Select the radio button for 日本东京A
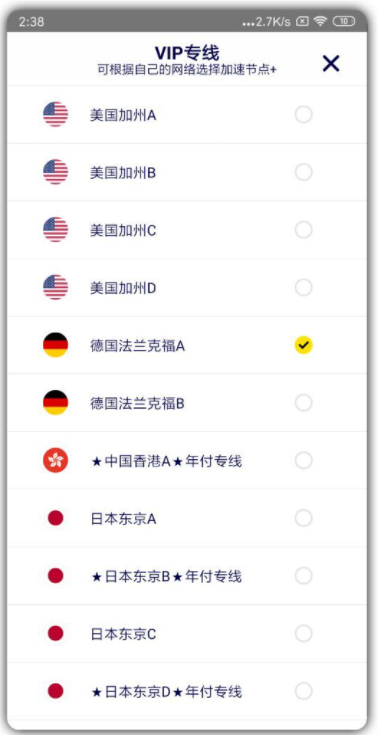 click(x=304, y=518)
